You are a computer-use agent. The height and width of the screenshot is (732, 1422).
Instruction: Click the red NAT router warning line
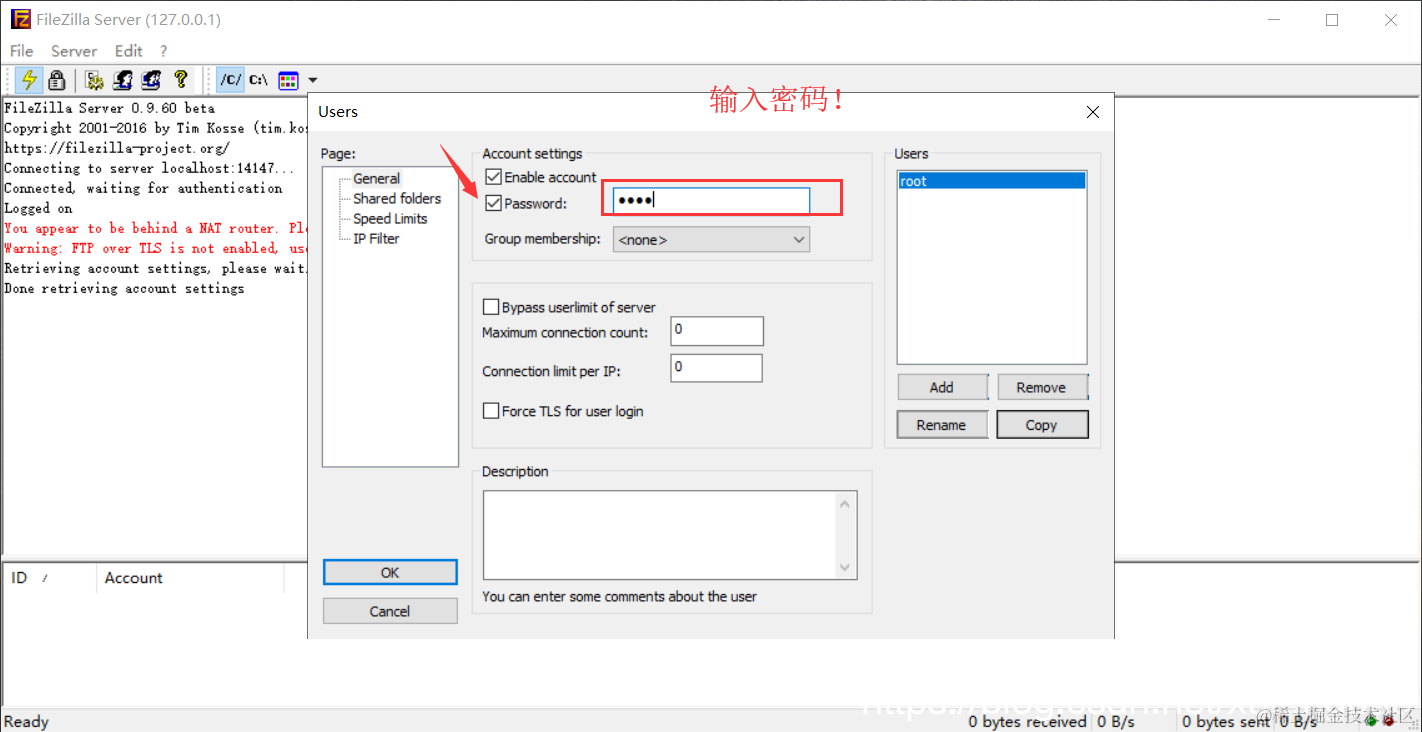click(x=156, y=228)
